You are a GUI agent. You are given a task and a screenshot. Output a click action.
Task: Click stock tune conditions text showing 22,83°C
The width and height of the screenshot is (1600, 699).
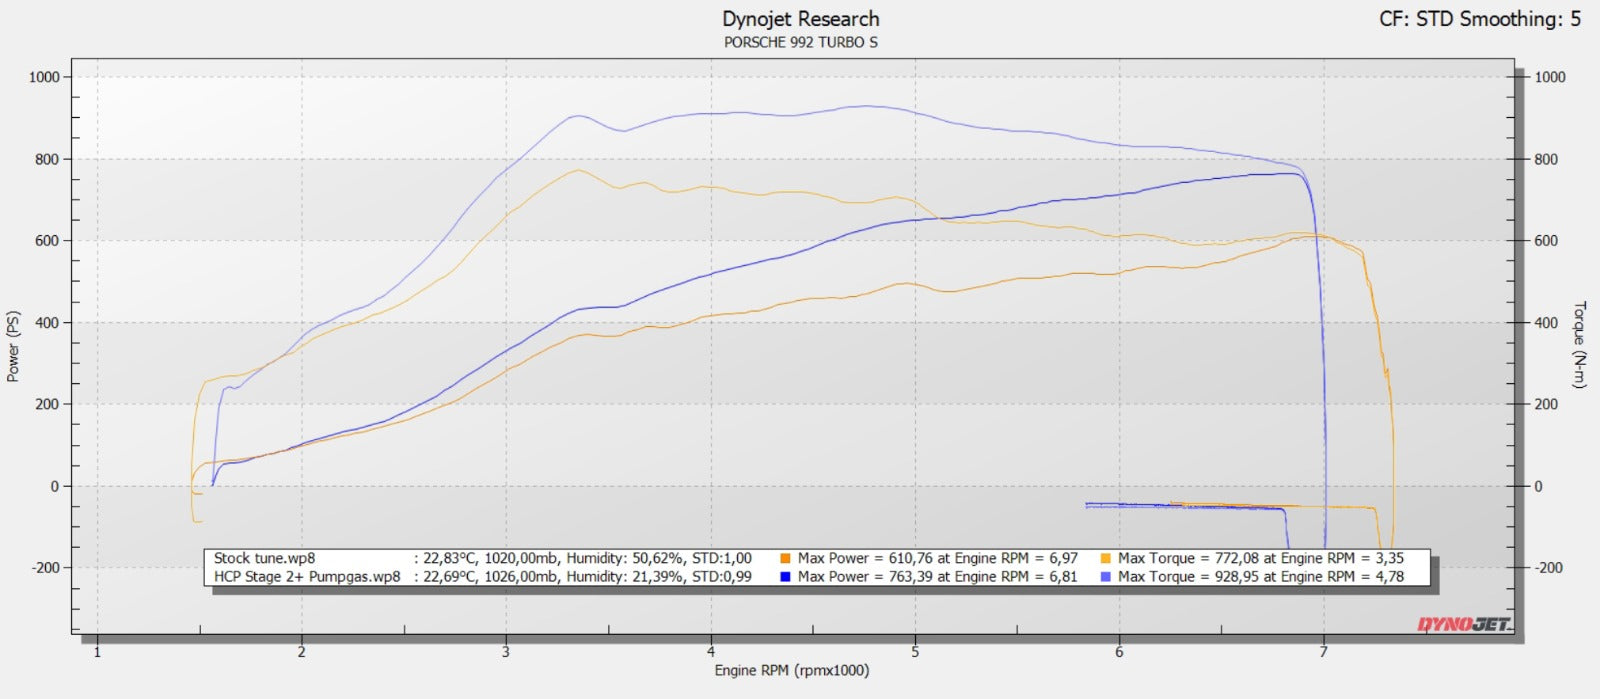pyautogui.click(x=582, y=559)
